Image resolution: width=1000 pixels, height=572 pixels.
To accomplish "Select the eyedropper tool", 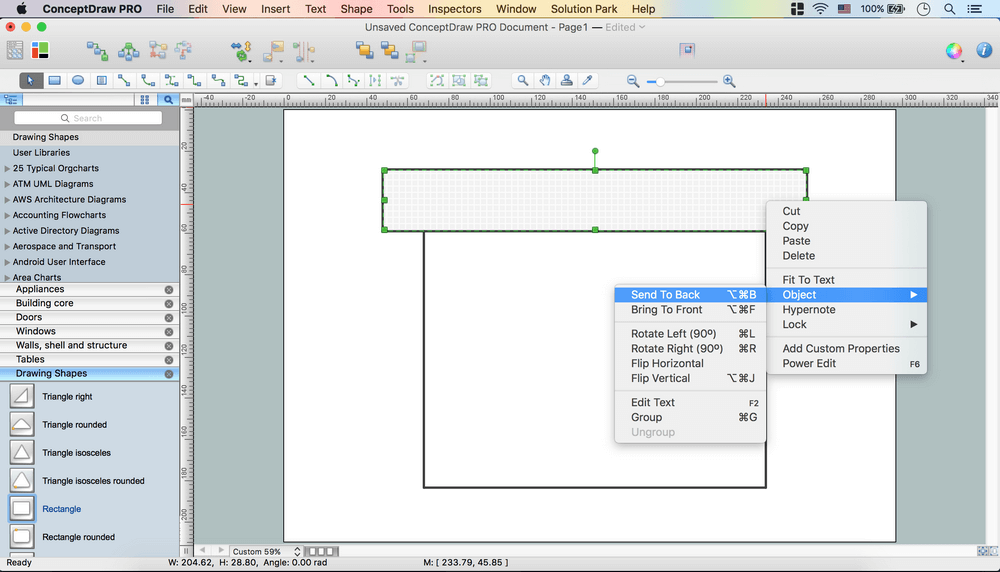I will point(589,80).
